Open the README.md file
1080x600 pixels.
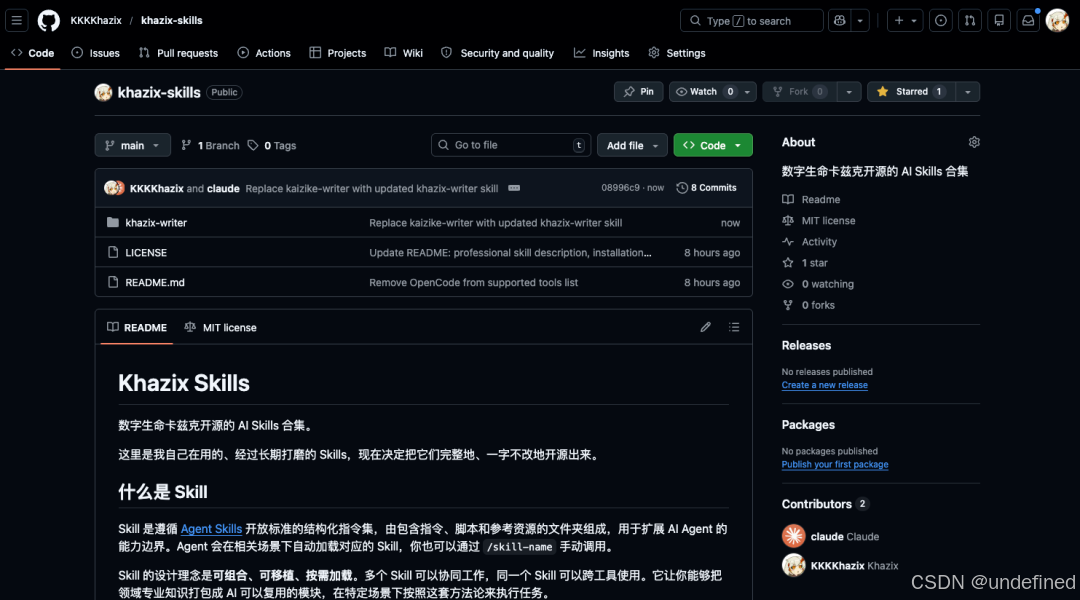click(x=155, y=282)
